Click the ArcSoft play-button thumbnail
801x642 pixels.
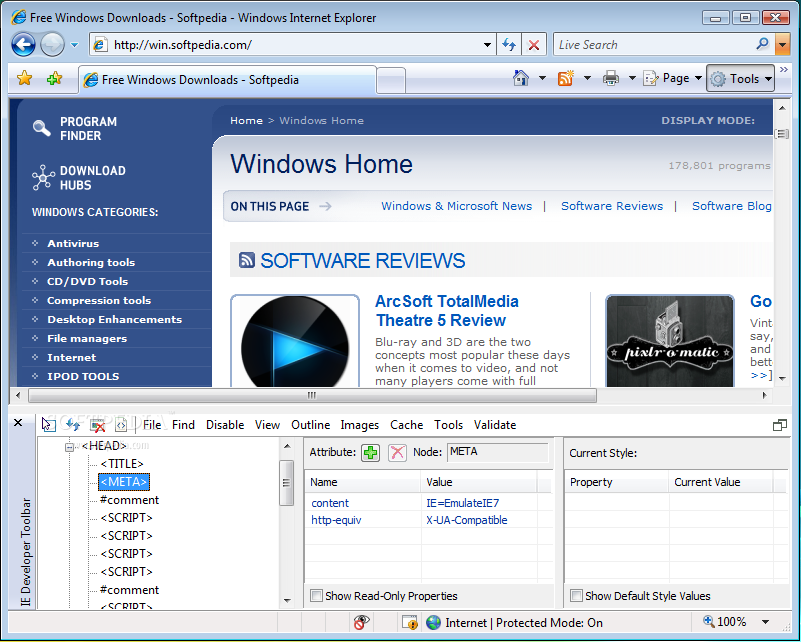tap(295, 341)
